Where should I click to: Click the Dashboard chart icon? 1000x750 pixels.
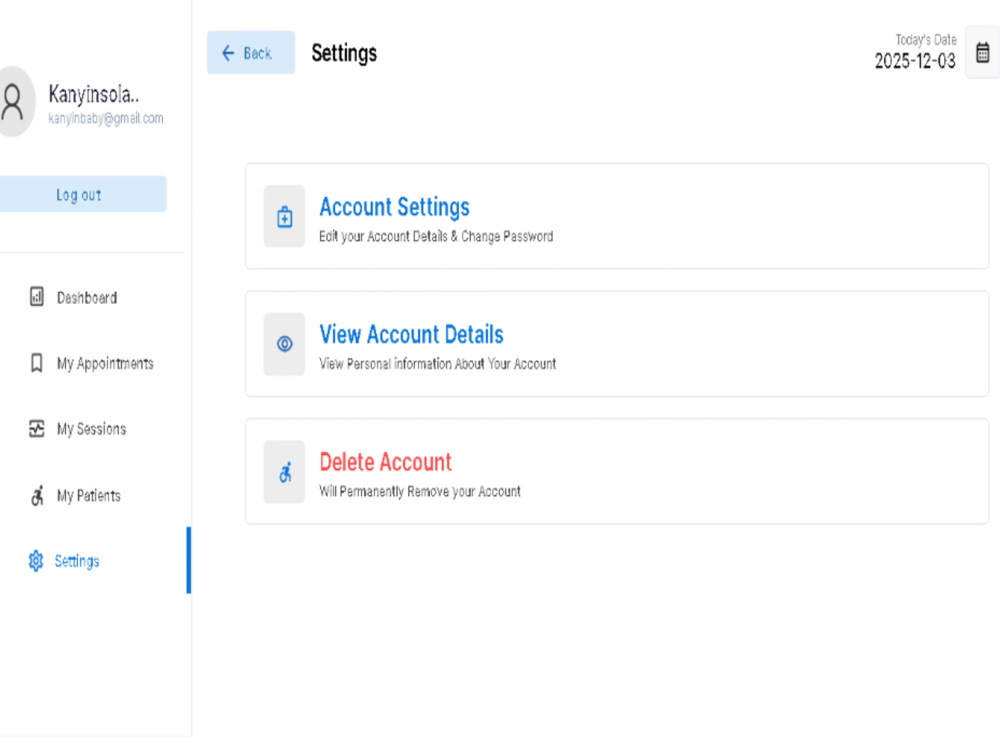click(37, 297)
